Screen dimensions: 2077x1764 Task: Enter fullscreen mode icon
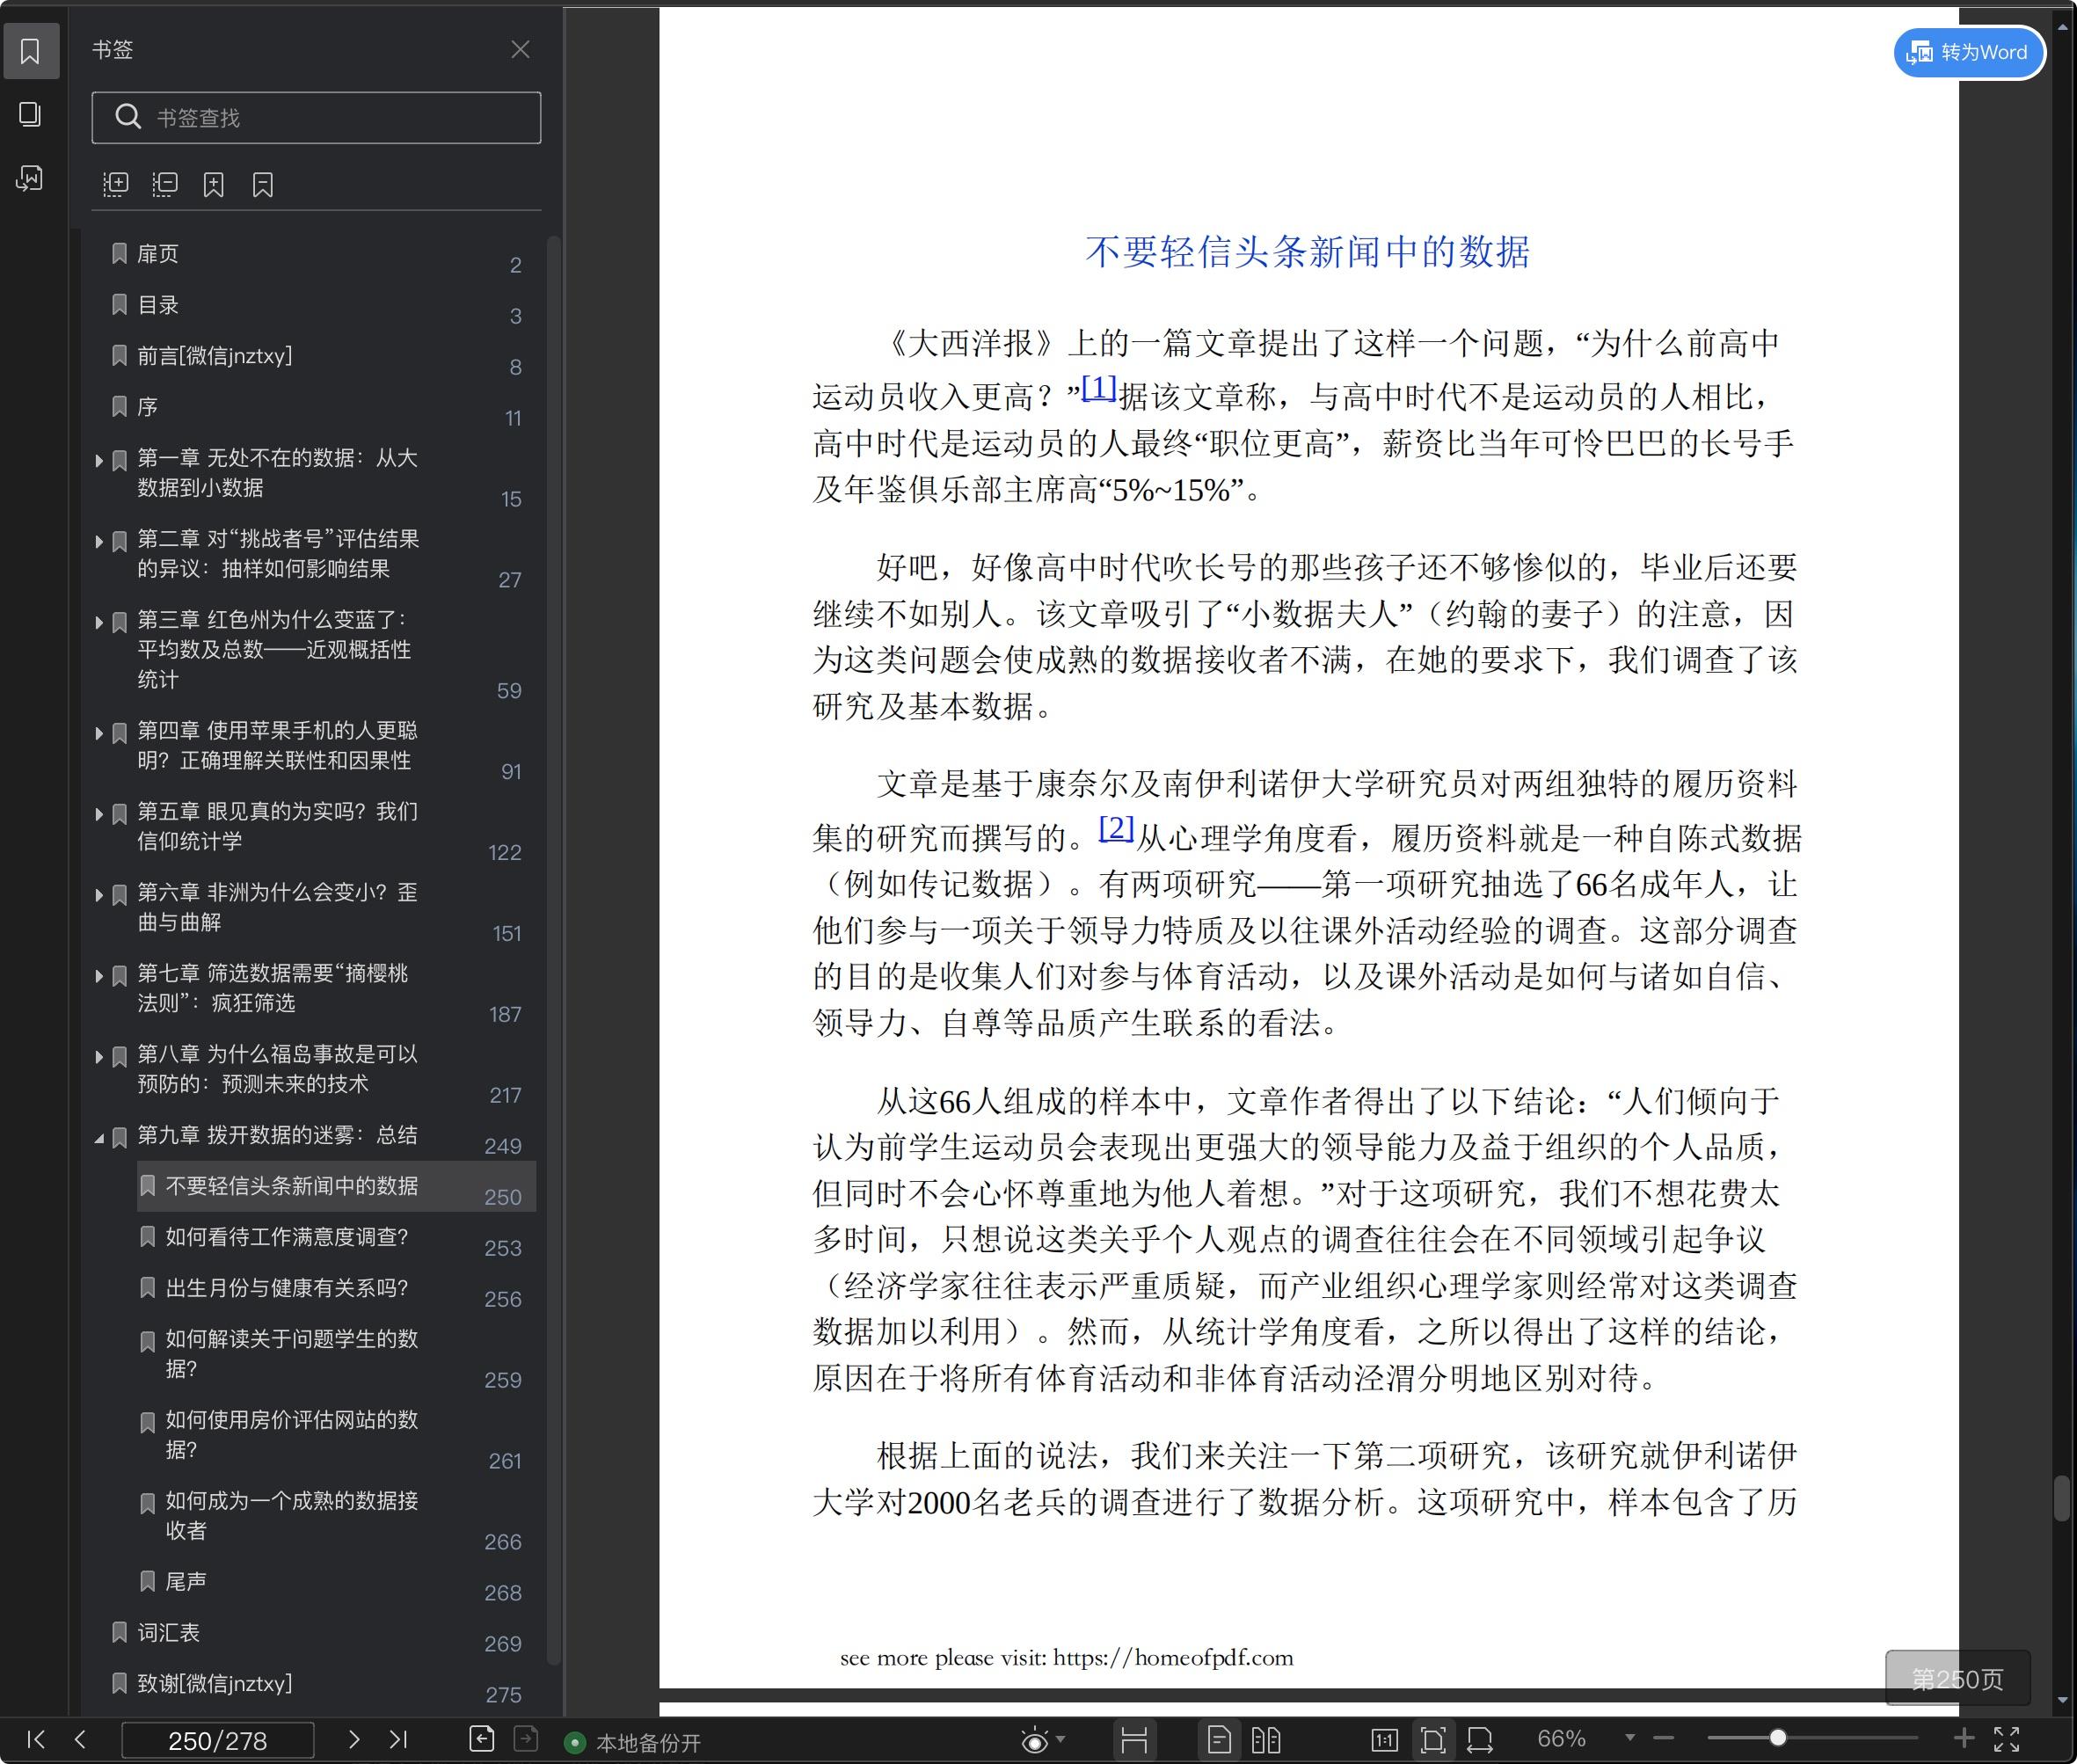2007,1739
